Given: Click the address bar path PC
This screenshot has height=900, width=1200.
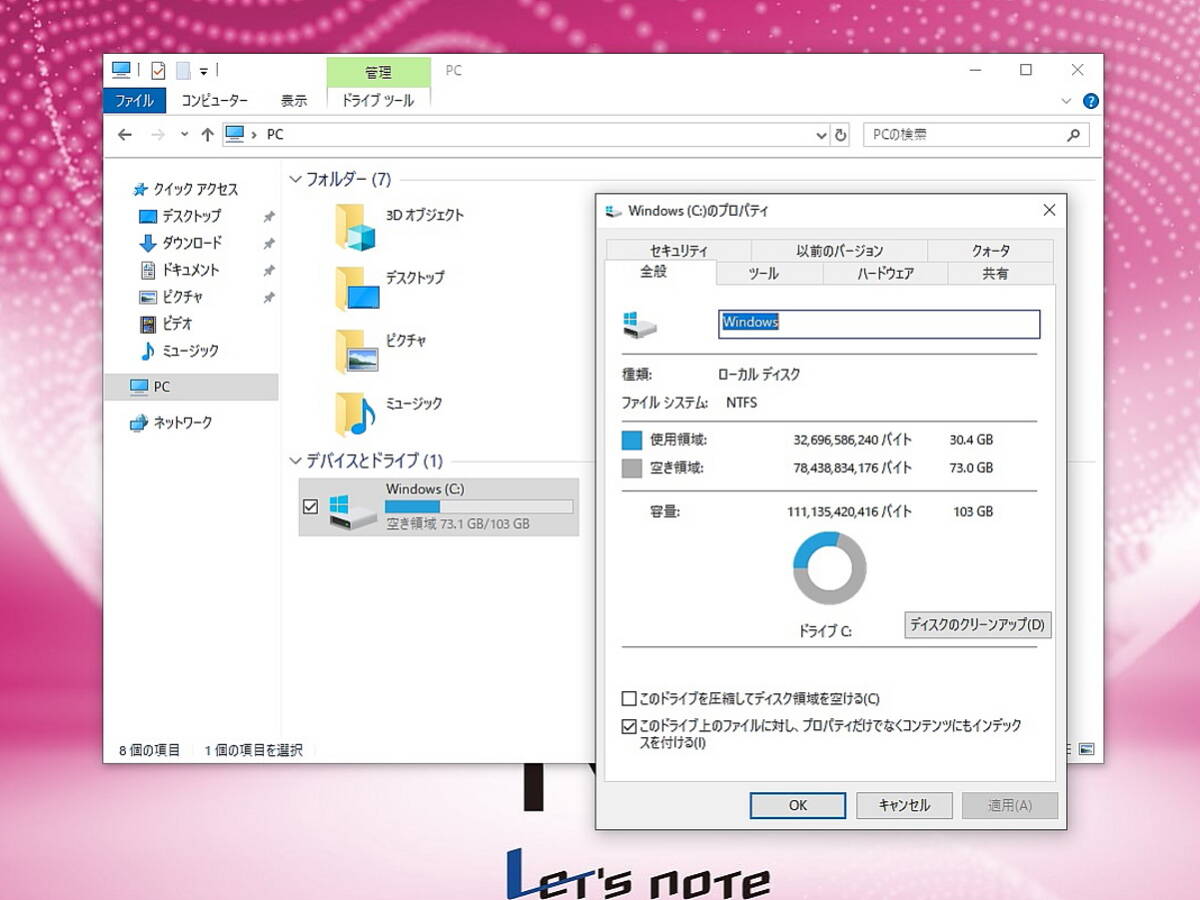Looking at the screenshot, I should [275, 134].
